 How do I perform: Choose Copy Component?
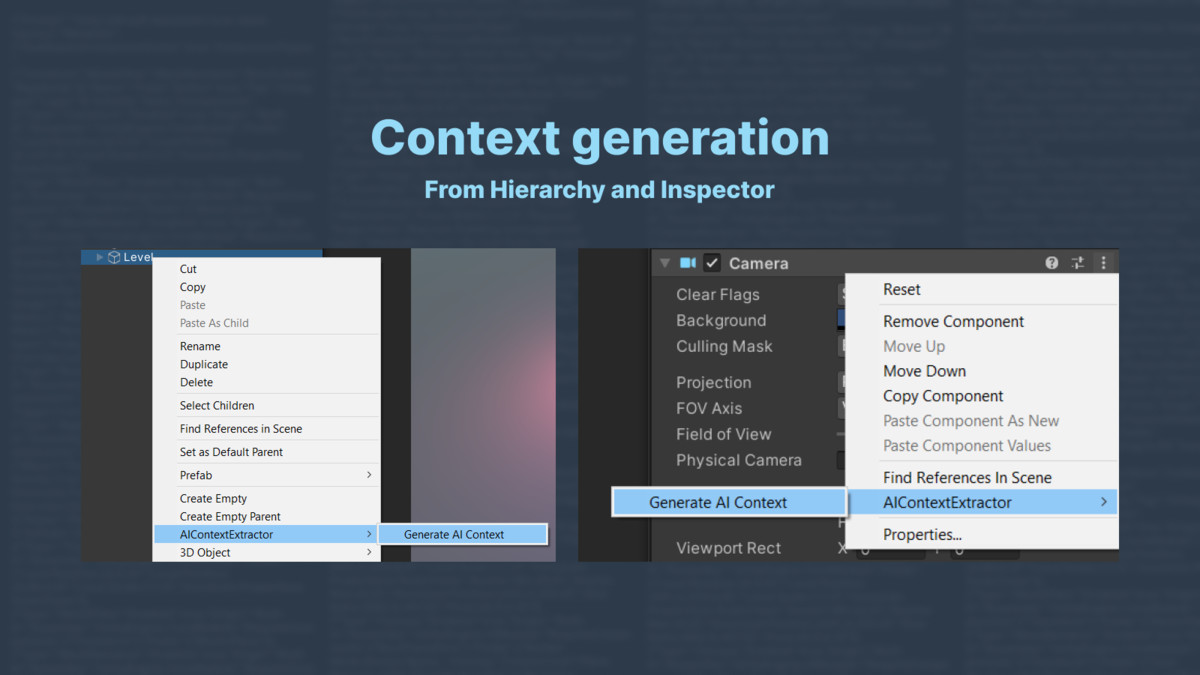[982, 396]
